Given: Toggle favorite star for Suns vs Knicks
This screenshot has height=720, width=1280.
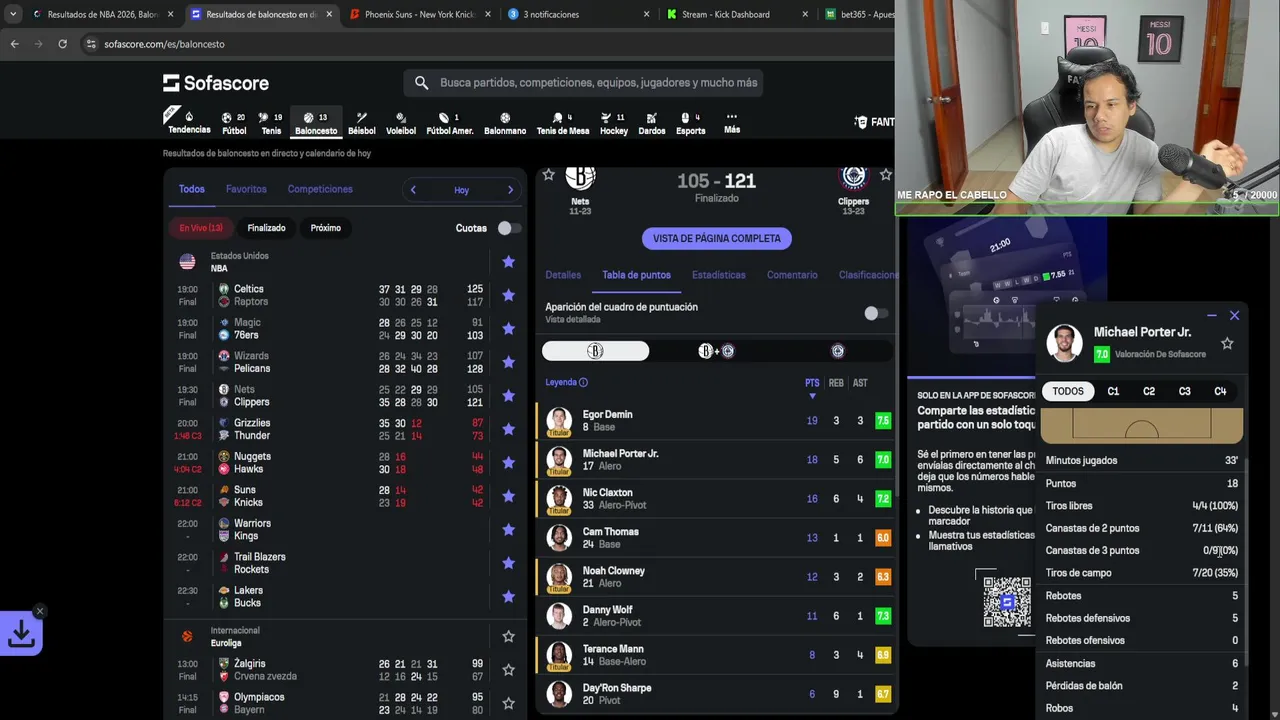Looking at the screenshot, I should (508, 496).
